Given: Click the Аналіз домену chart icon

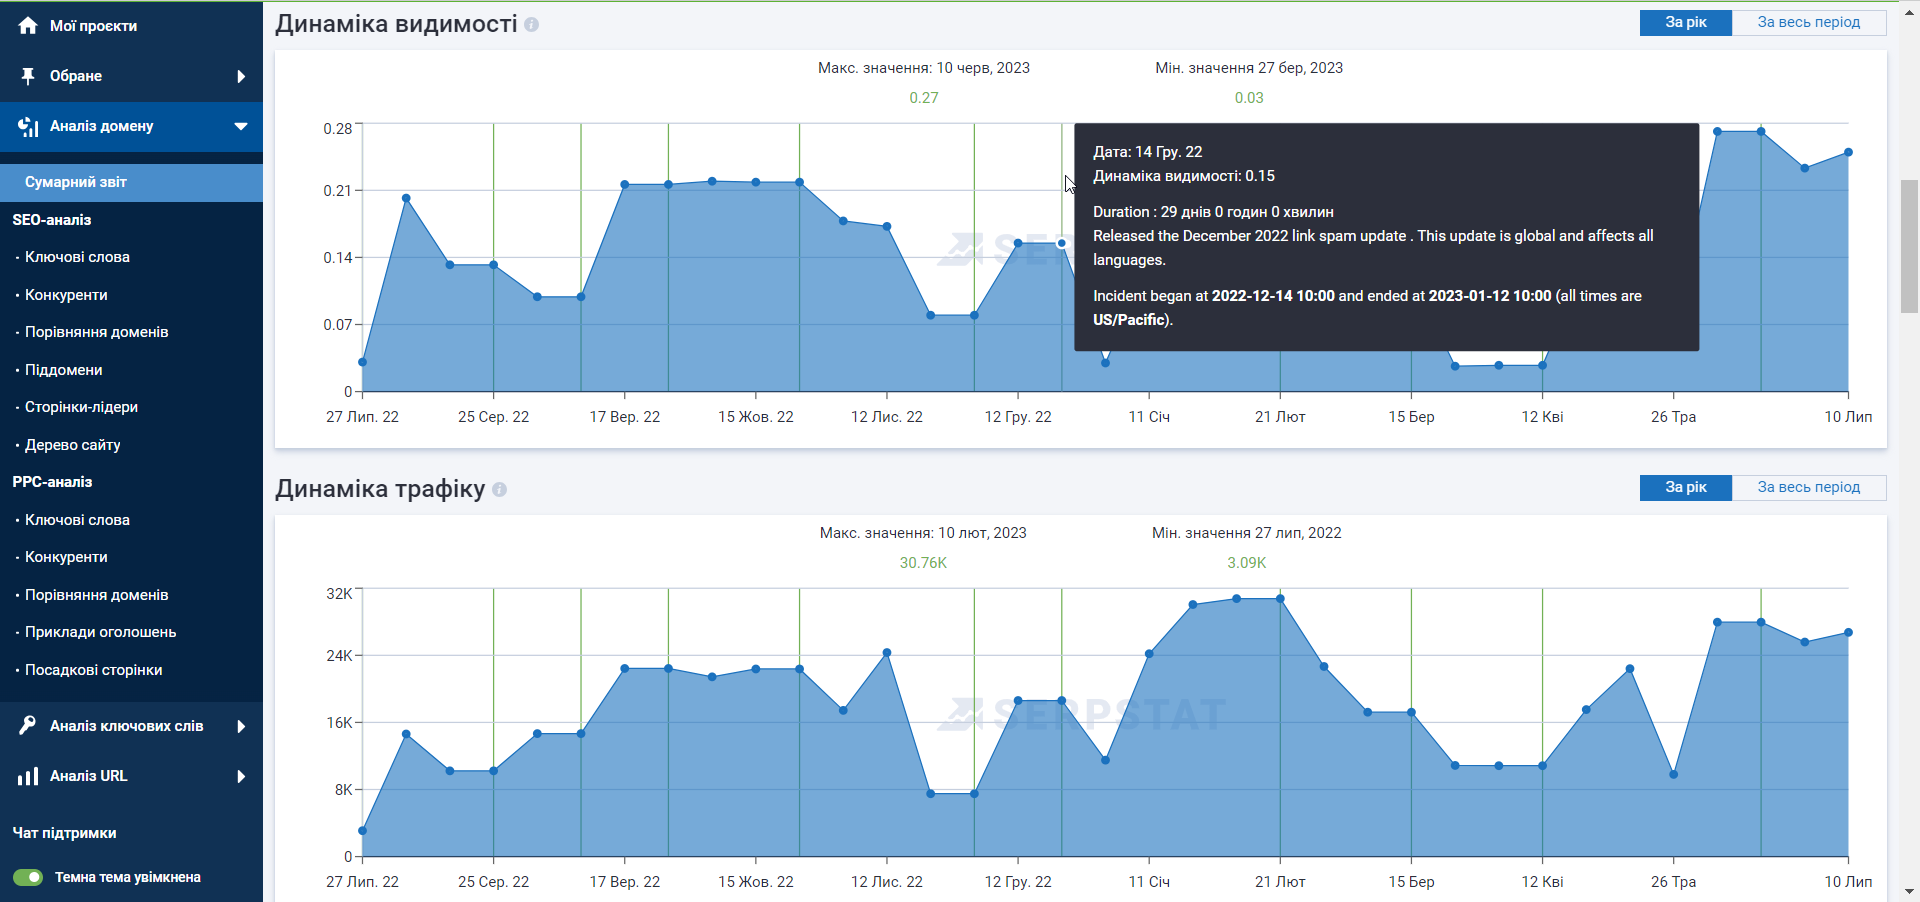Looking at the screenshot, I should (x=28, y=127).
